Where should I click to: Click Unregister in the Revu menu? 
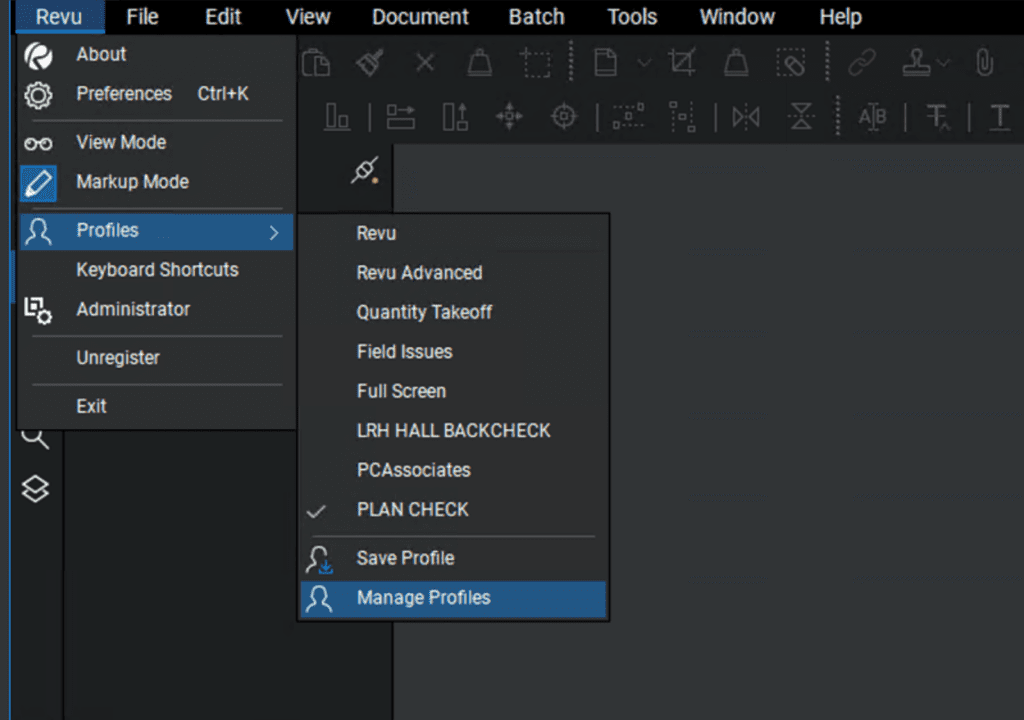[157, 358]
